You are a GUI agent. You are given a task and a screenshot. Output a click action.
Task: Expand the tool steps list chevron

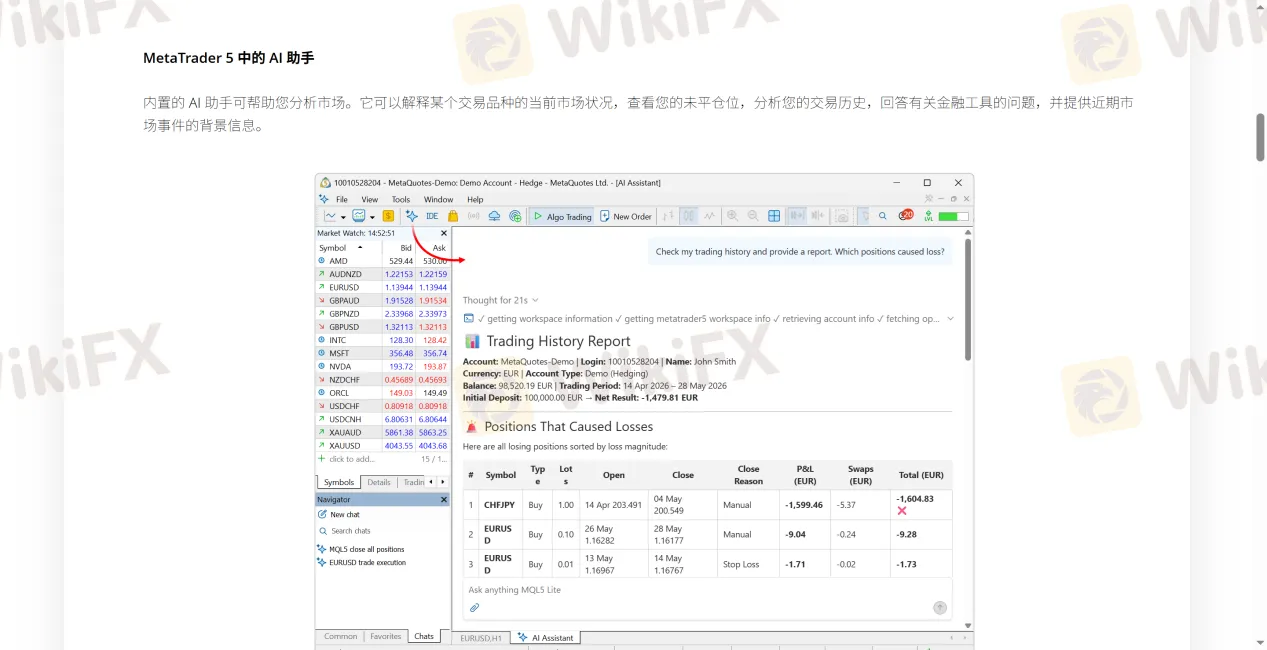(950, 319)
